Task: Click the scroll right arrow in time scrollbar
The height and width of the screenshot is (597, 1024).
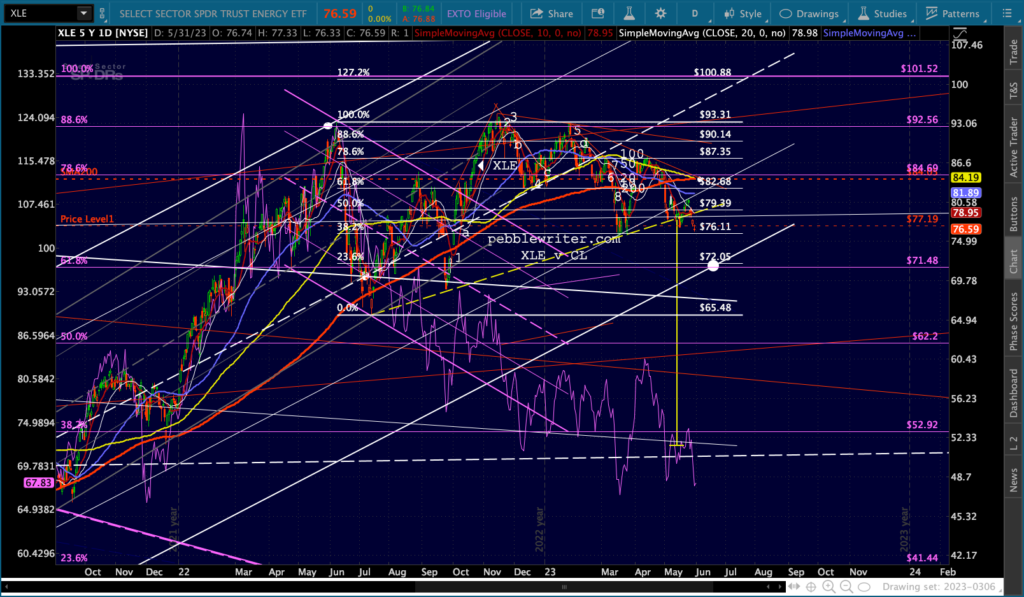Action: 780,587
